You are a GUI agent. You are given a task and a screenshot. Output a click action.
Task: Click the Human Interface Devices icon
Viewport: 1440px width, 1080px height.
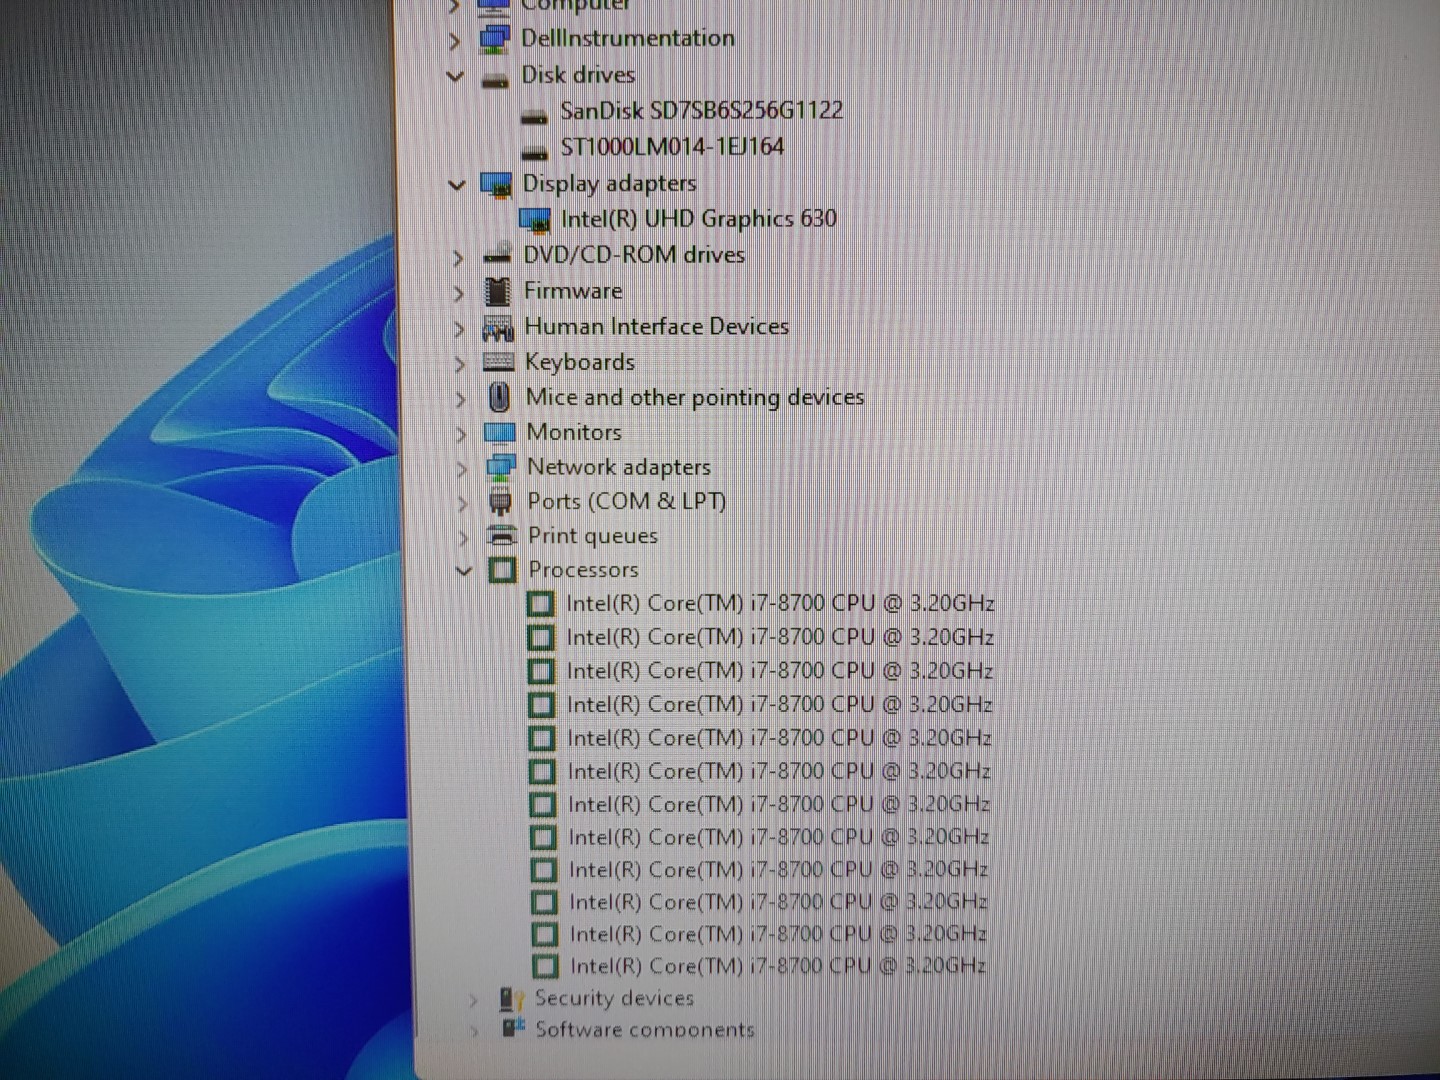coord(498,327)
